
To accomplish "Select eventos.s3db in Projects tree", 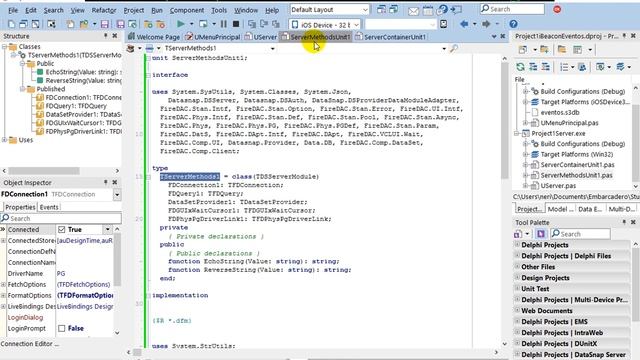I will [560, 112].
